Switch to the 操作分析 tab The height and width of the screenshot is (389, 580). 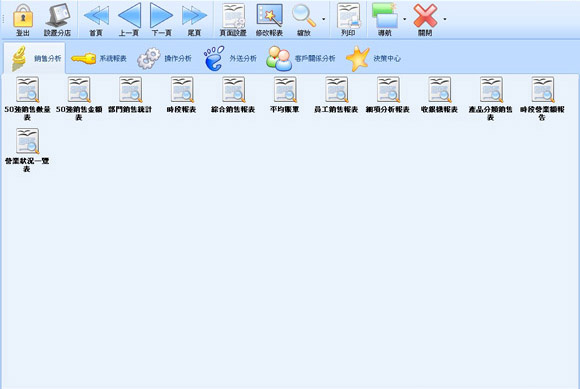[x=165, y=58]
